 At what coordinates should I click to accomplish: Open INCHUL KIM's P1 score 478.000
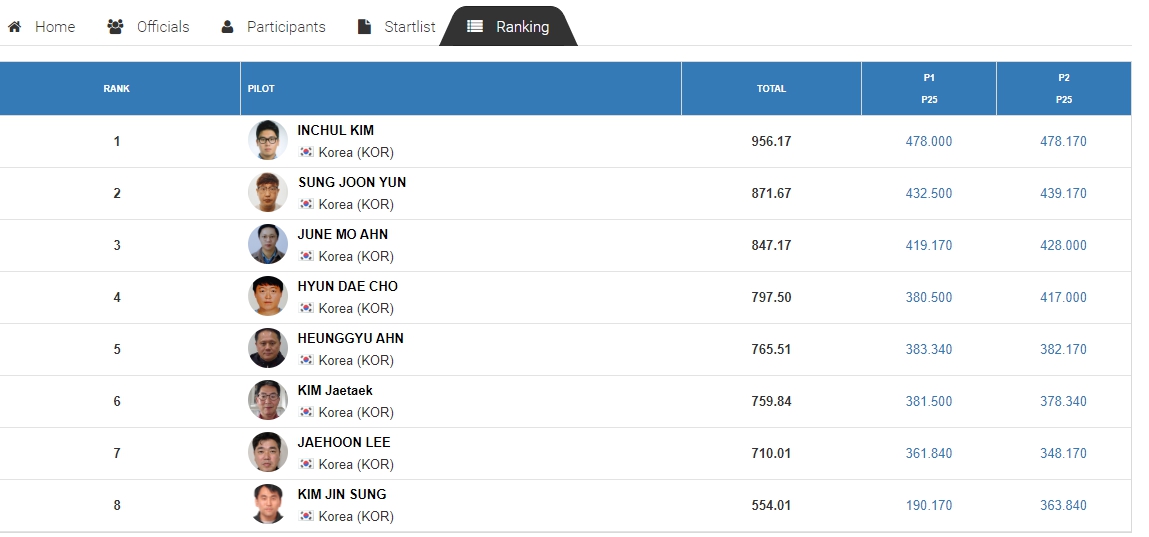coord(928,141)
